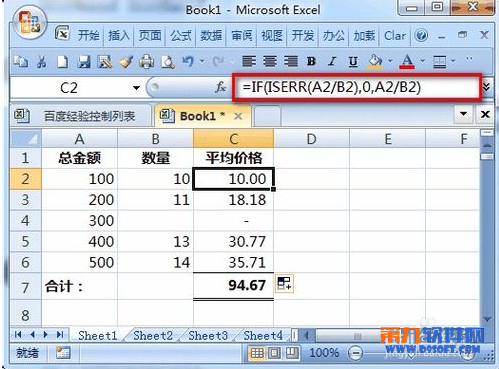Switch to Sheet4 tab
Screen dimensions: 499x369
click(263, 335)
